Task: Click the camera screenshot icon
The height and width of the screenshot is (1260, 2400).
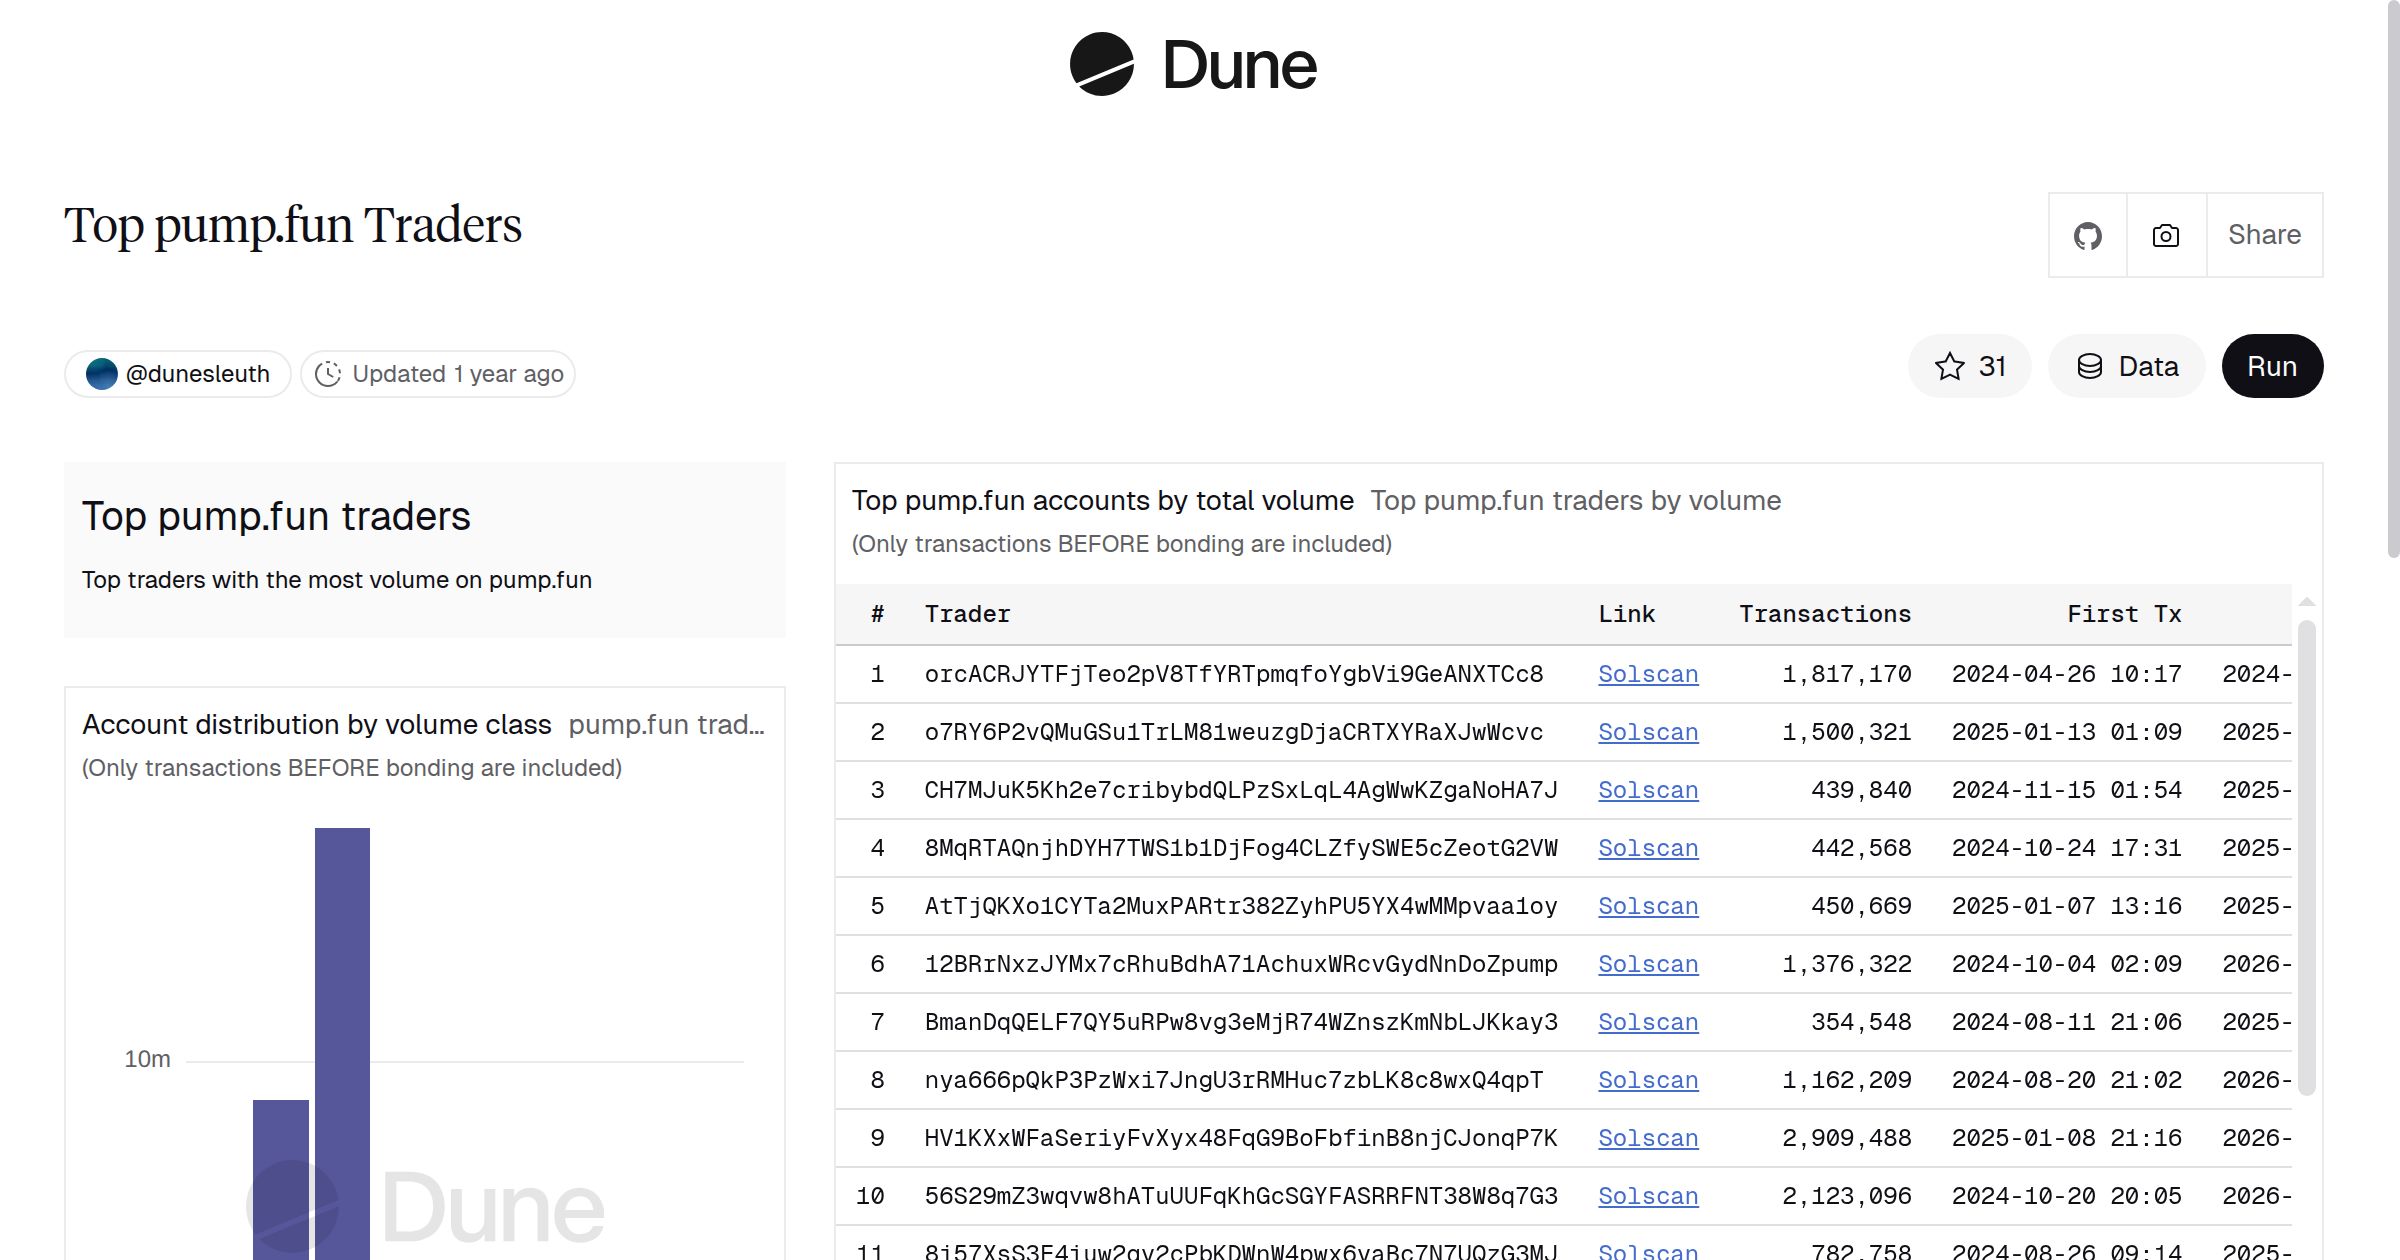Action: [2164, 235]
